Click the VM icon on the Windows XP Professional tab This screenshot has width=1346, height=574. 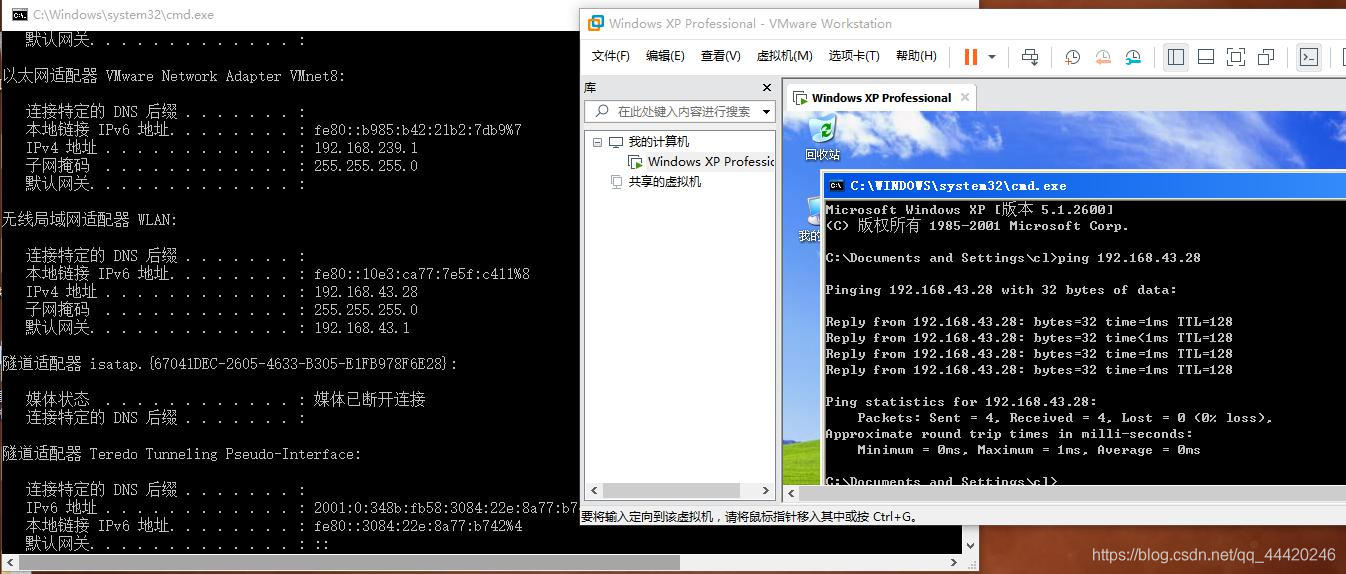point(800,98)
